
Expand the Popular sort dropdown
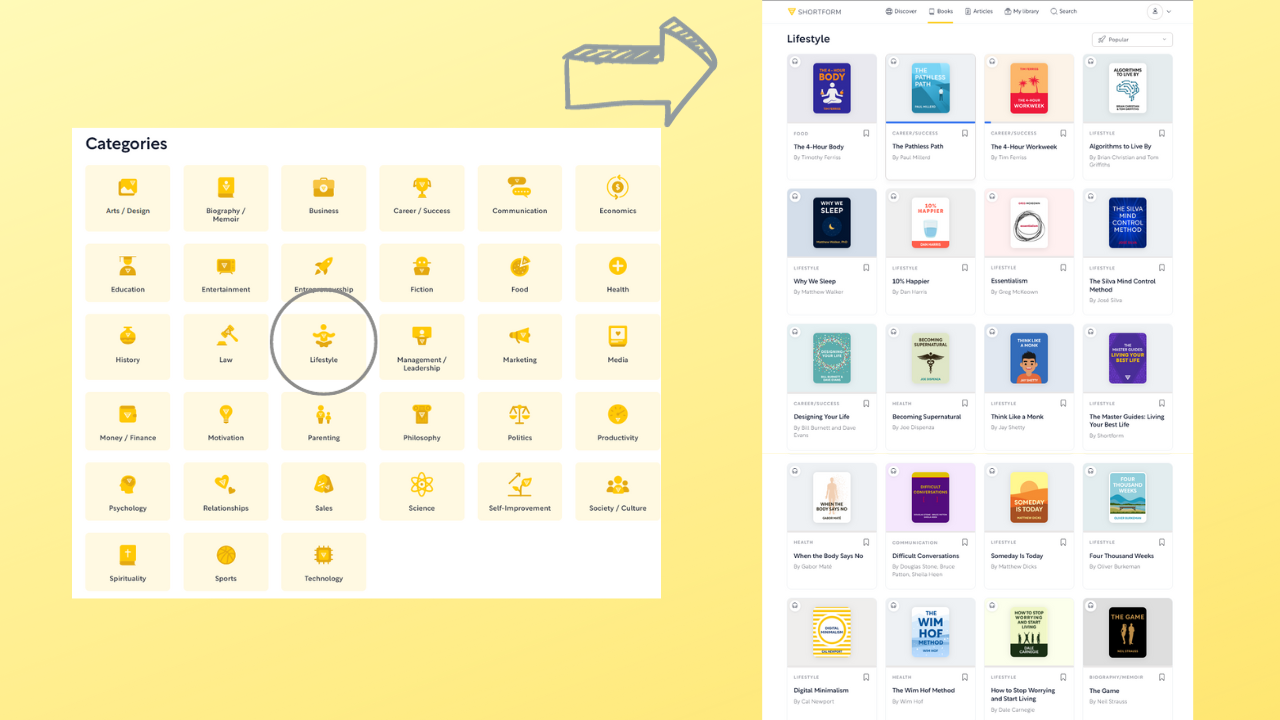(x=1132, y=39)
